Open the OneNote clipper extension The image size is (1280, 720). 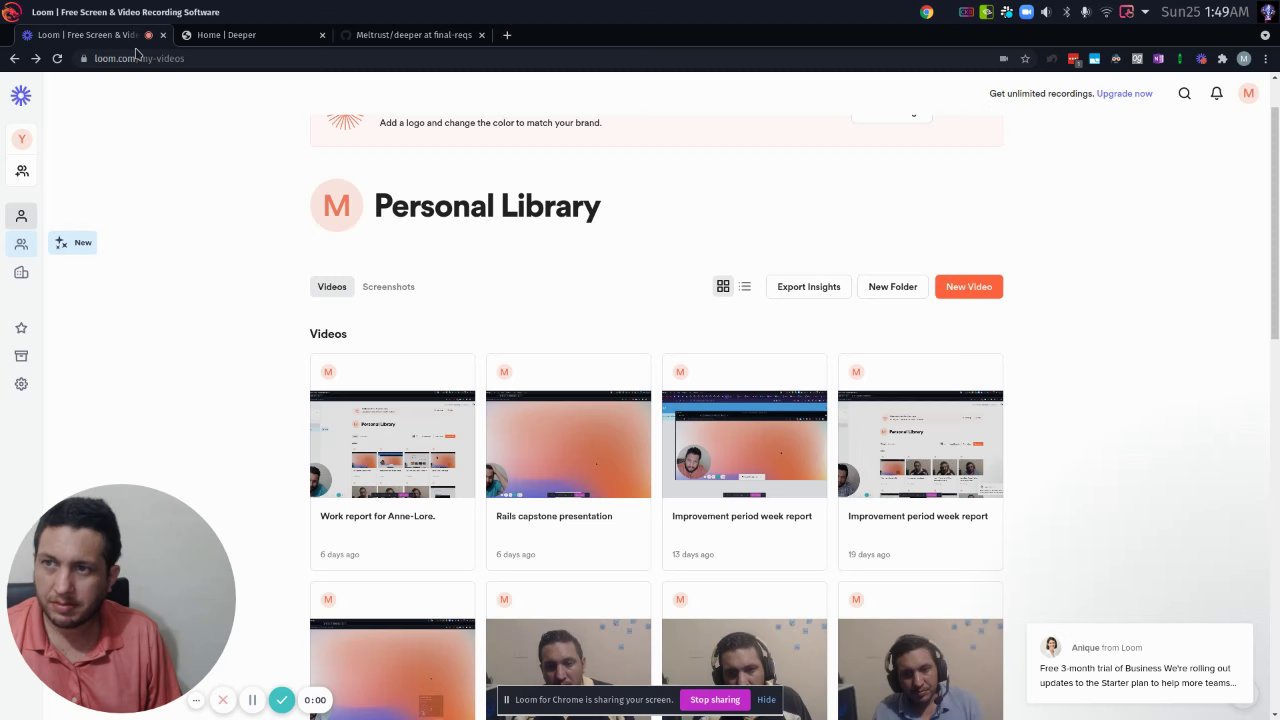tap(1158, 59)
